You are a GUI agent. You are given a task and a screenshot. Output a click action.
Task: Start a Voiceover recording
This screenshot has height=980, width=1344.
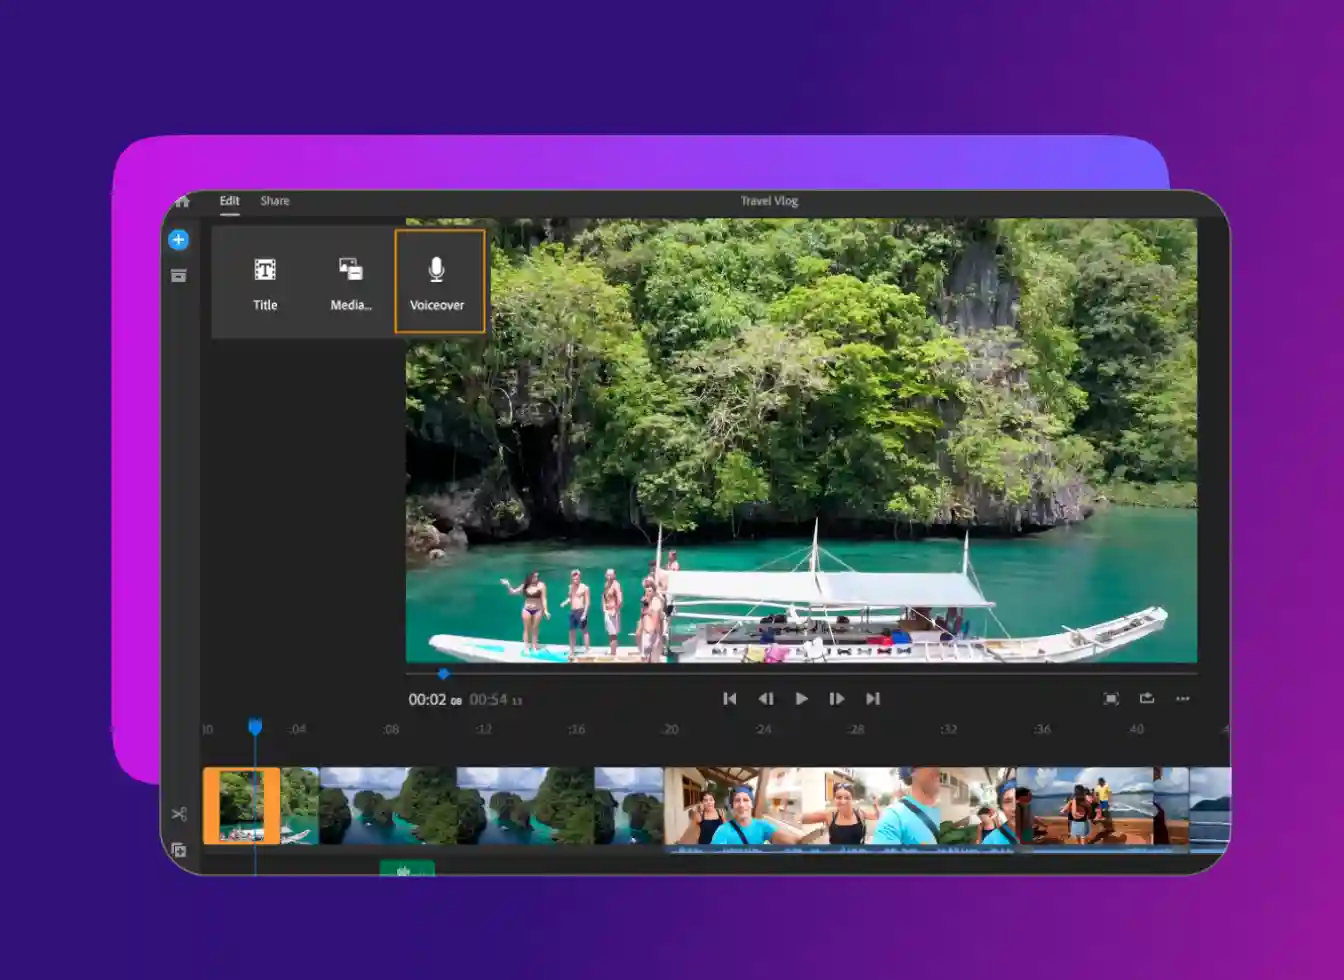pyautogui.click(x=439, y=281)
